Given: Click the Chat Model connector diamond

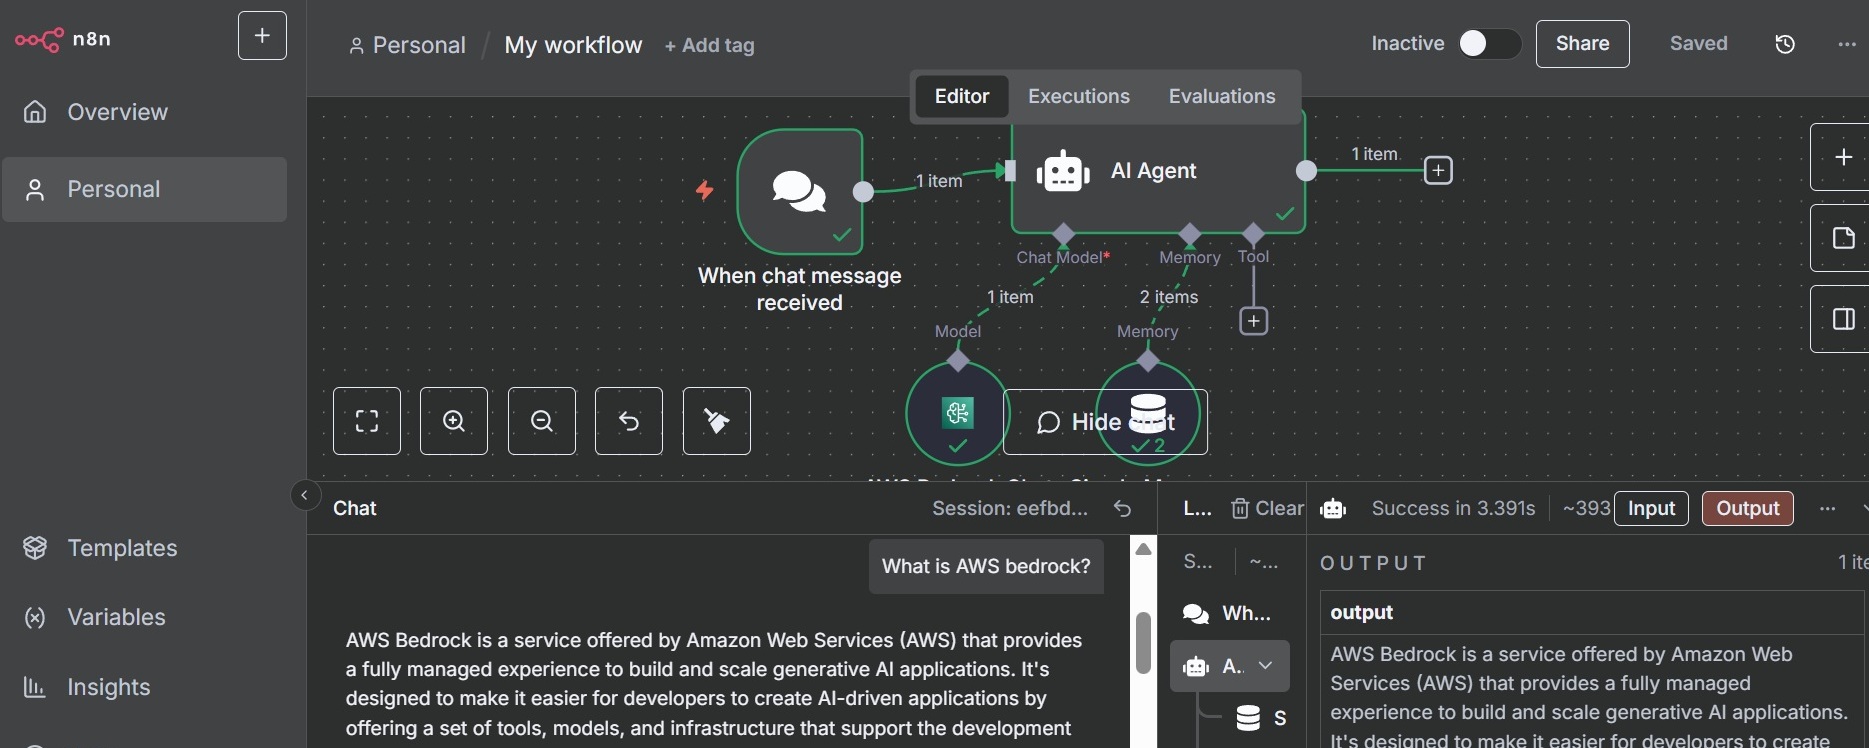Looking at the screenshot, I should pos(1063,234).
